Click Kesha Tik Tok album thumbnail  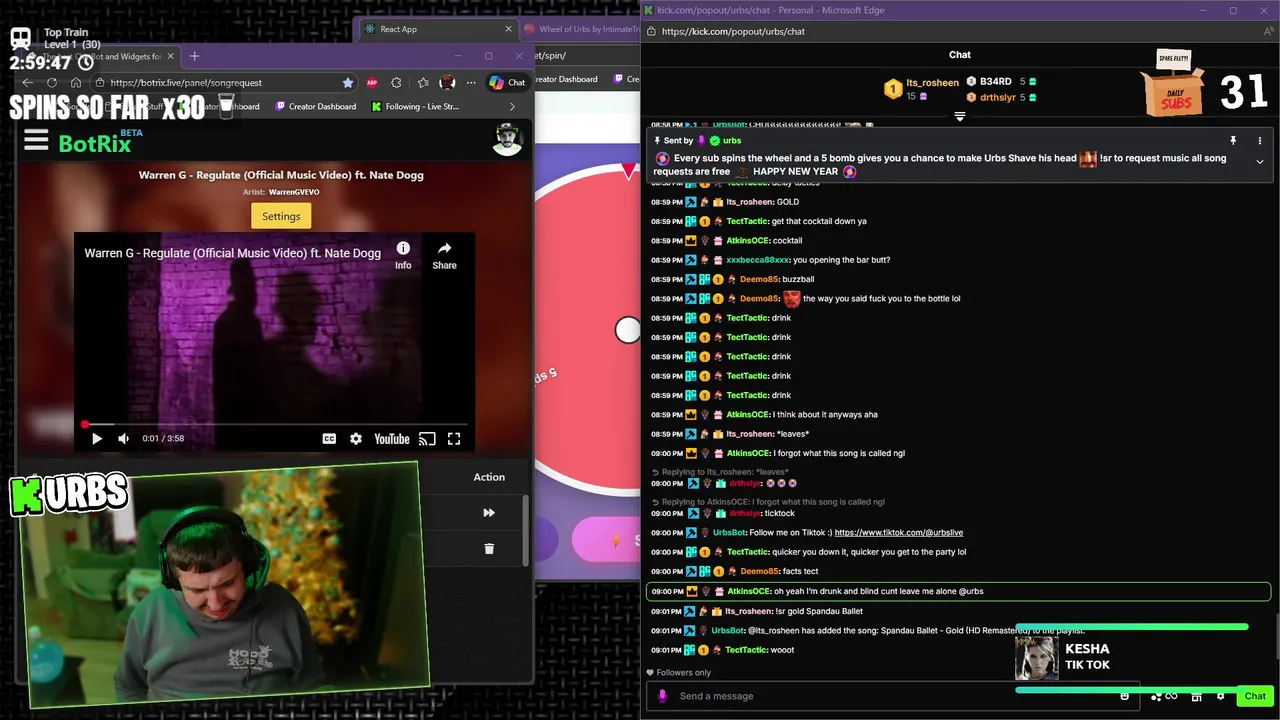point(1036,658)
